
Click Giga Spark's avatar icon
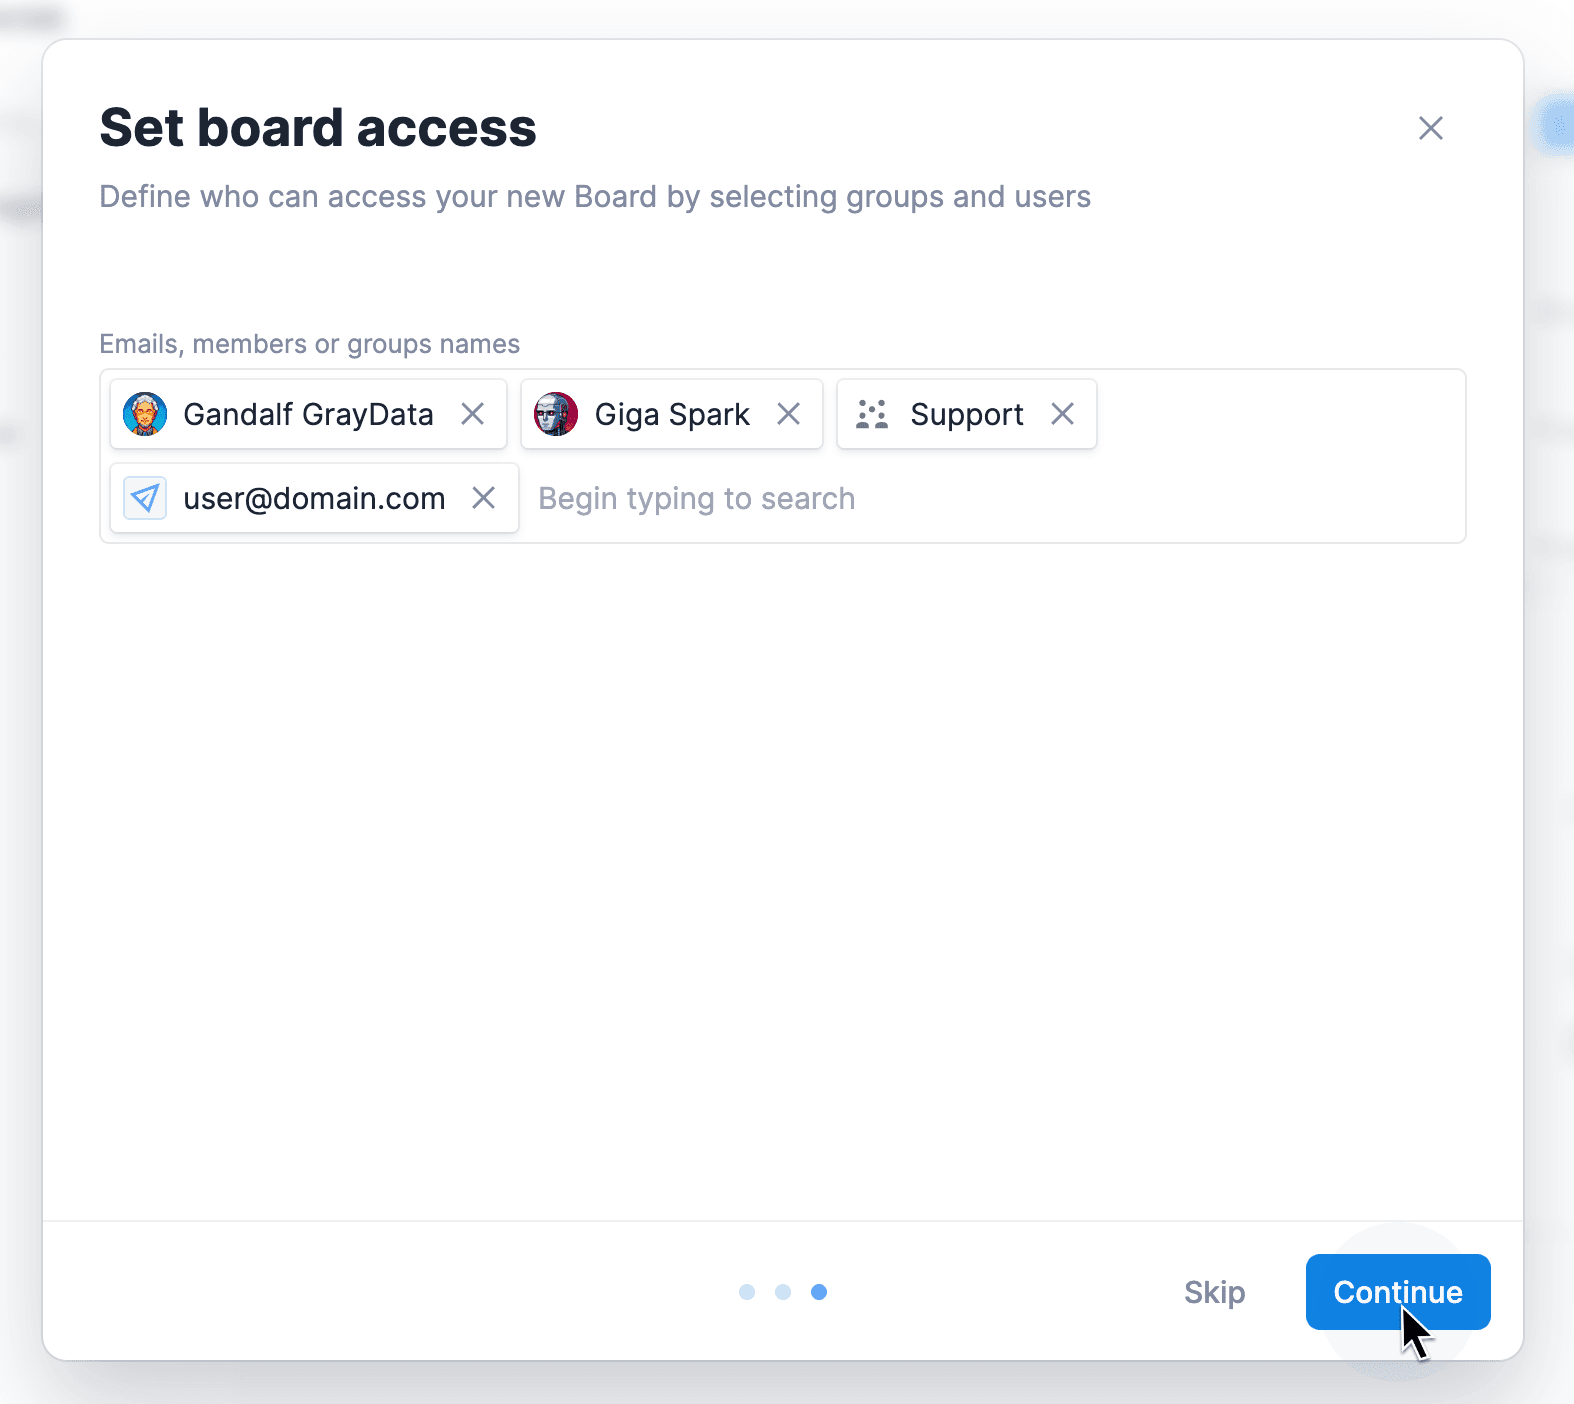(556, 414)
